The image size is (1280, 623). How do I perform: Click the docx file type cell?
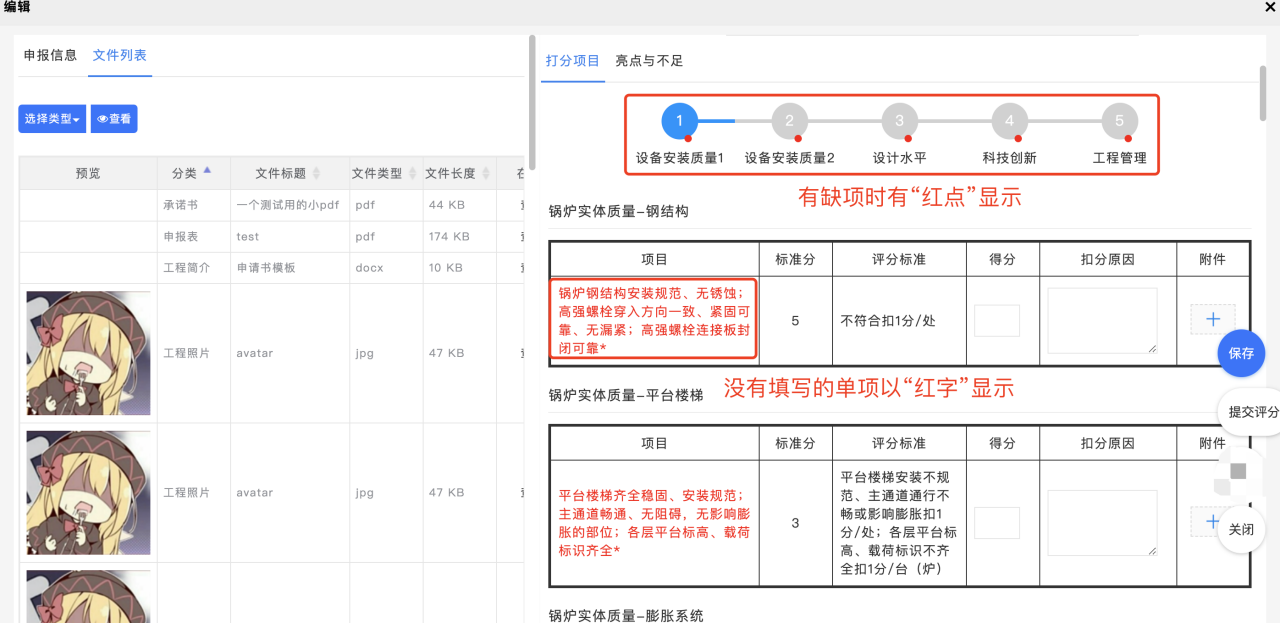385,268
